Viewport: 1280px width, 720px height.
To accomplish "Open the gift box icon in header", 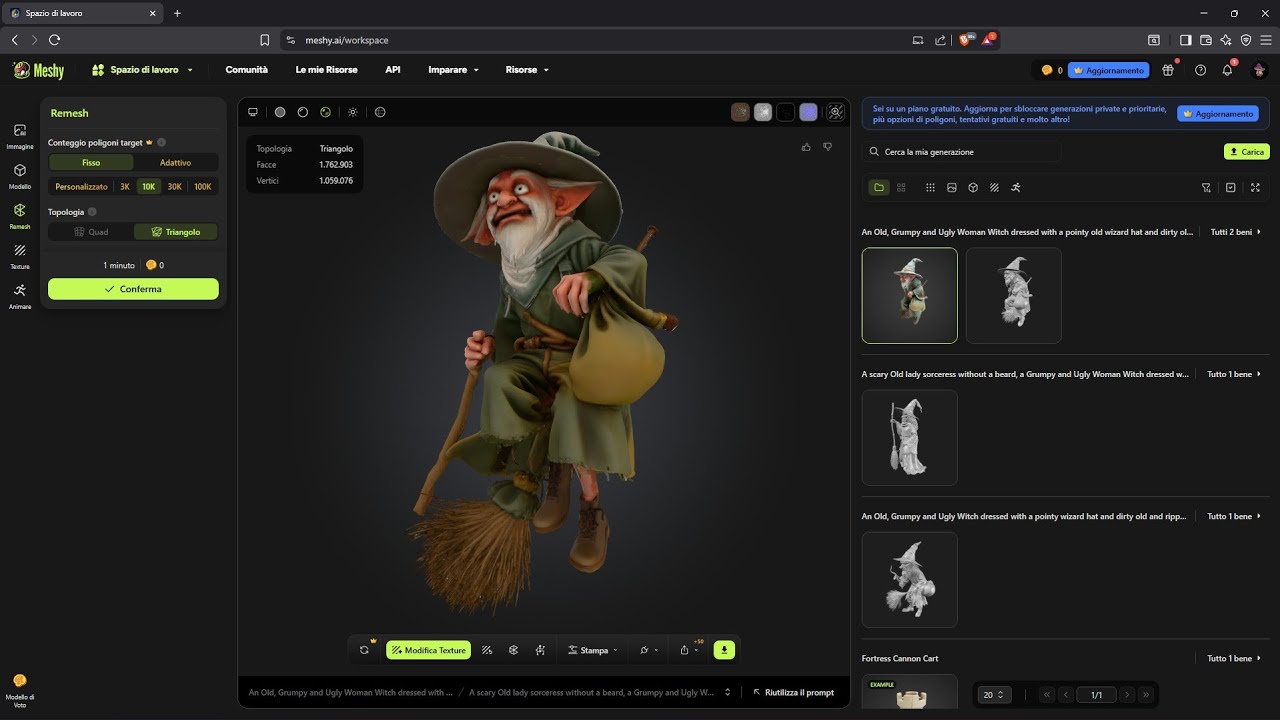I will (x=1168, y=70).
